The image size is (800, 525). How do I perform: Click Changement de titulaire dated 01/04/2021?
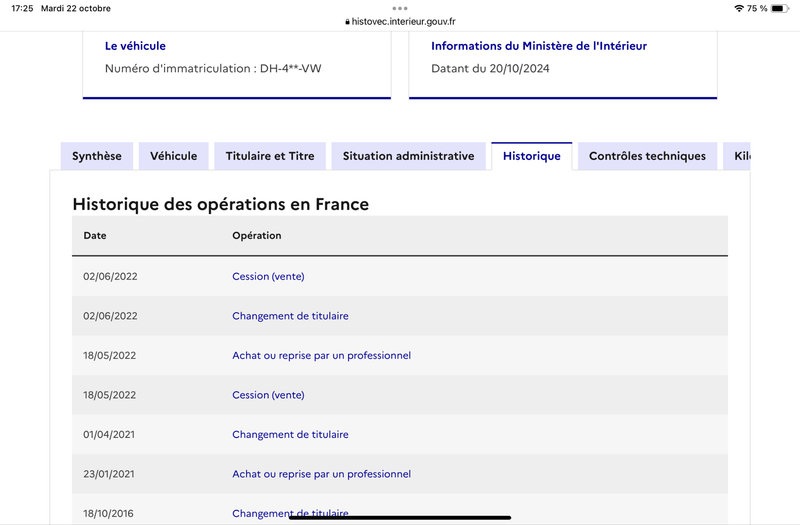[x=290, y=435]
